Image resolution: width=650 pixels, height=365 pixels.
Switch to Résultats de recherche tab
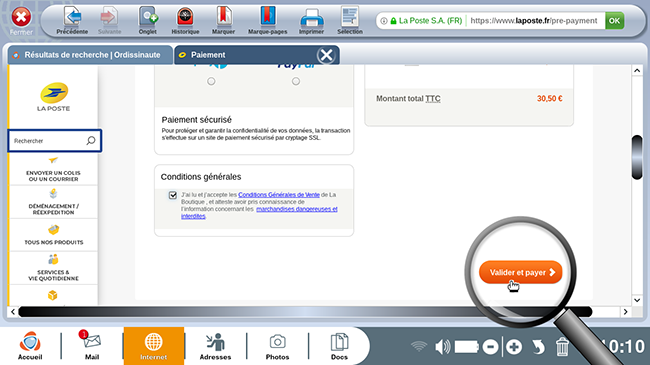point(90,55)
